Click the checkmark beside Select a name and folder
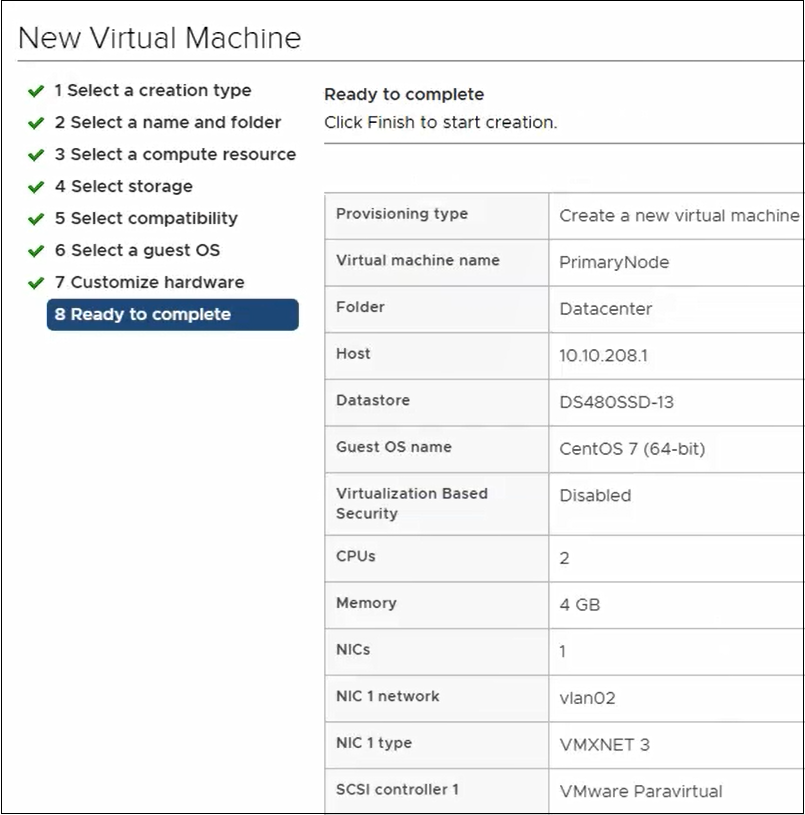The height and width of the screenshot is (815, 805). pyautogui.click(x=34, y=122)
